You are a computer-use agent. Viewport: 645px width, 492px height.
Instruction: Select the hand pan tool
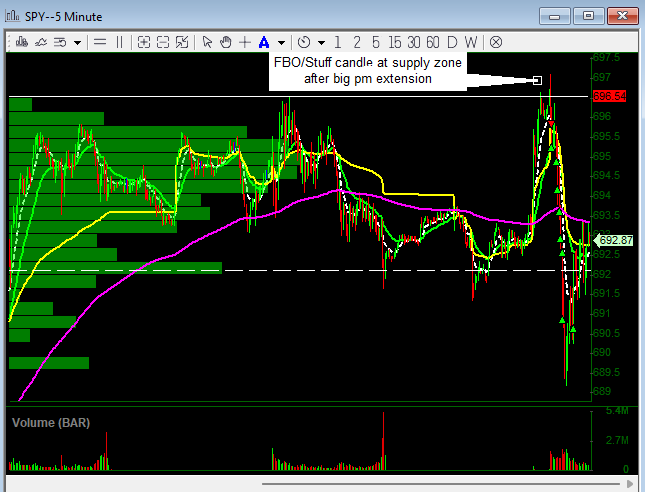pyautogui.click(x=225, y=42)
